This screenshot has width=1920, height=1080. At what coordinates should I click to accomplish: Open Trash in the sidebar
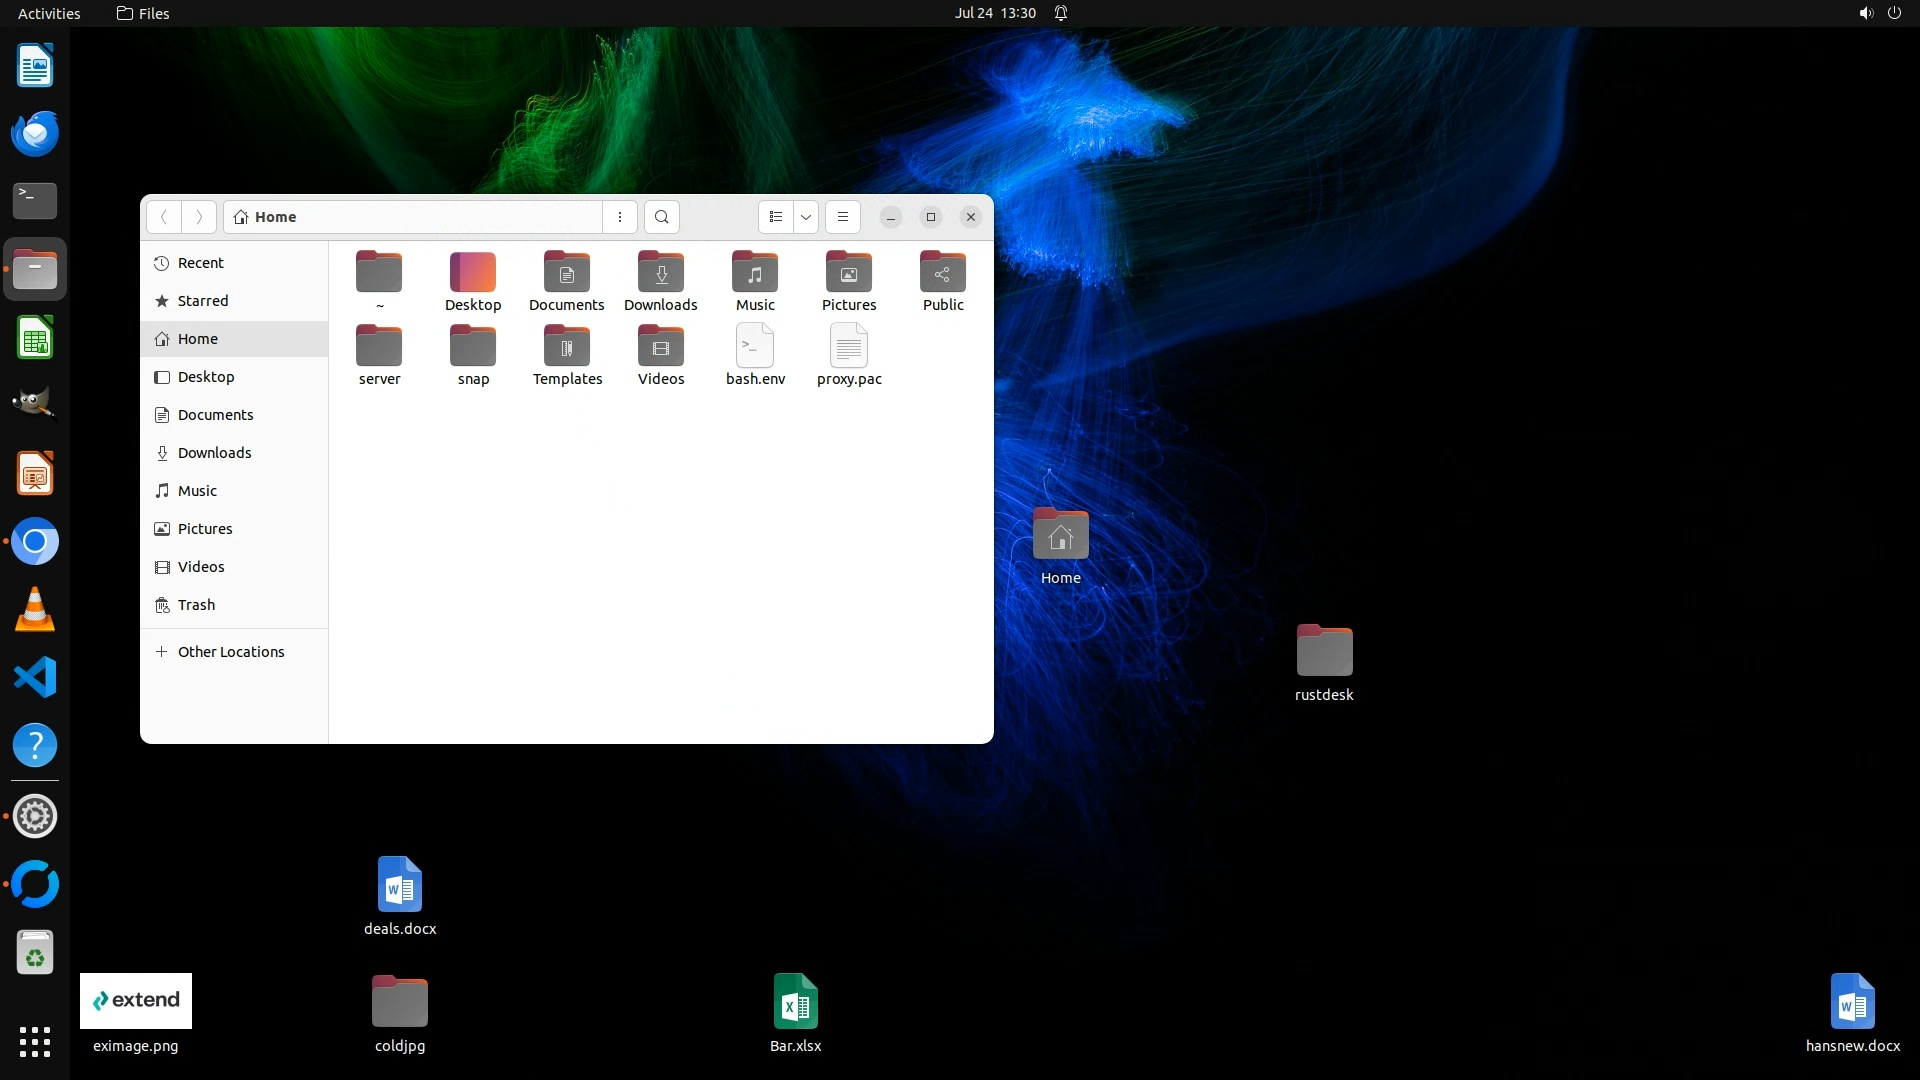[196, 605]
